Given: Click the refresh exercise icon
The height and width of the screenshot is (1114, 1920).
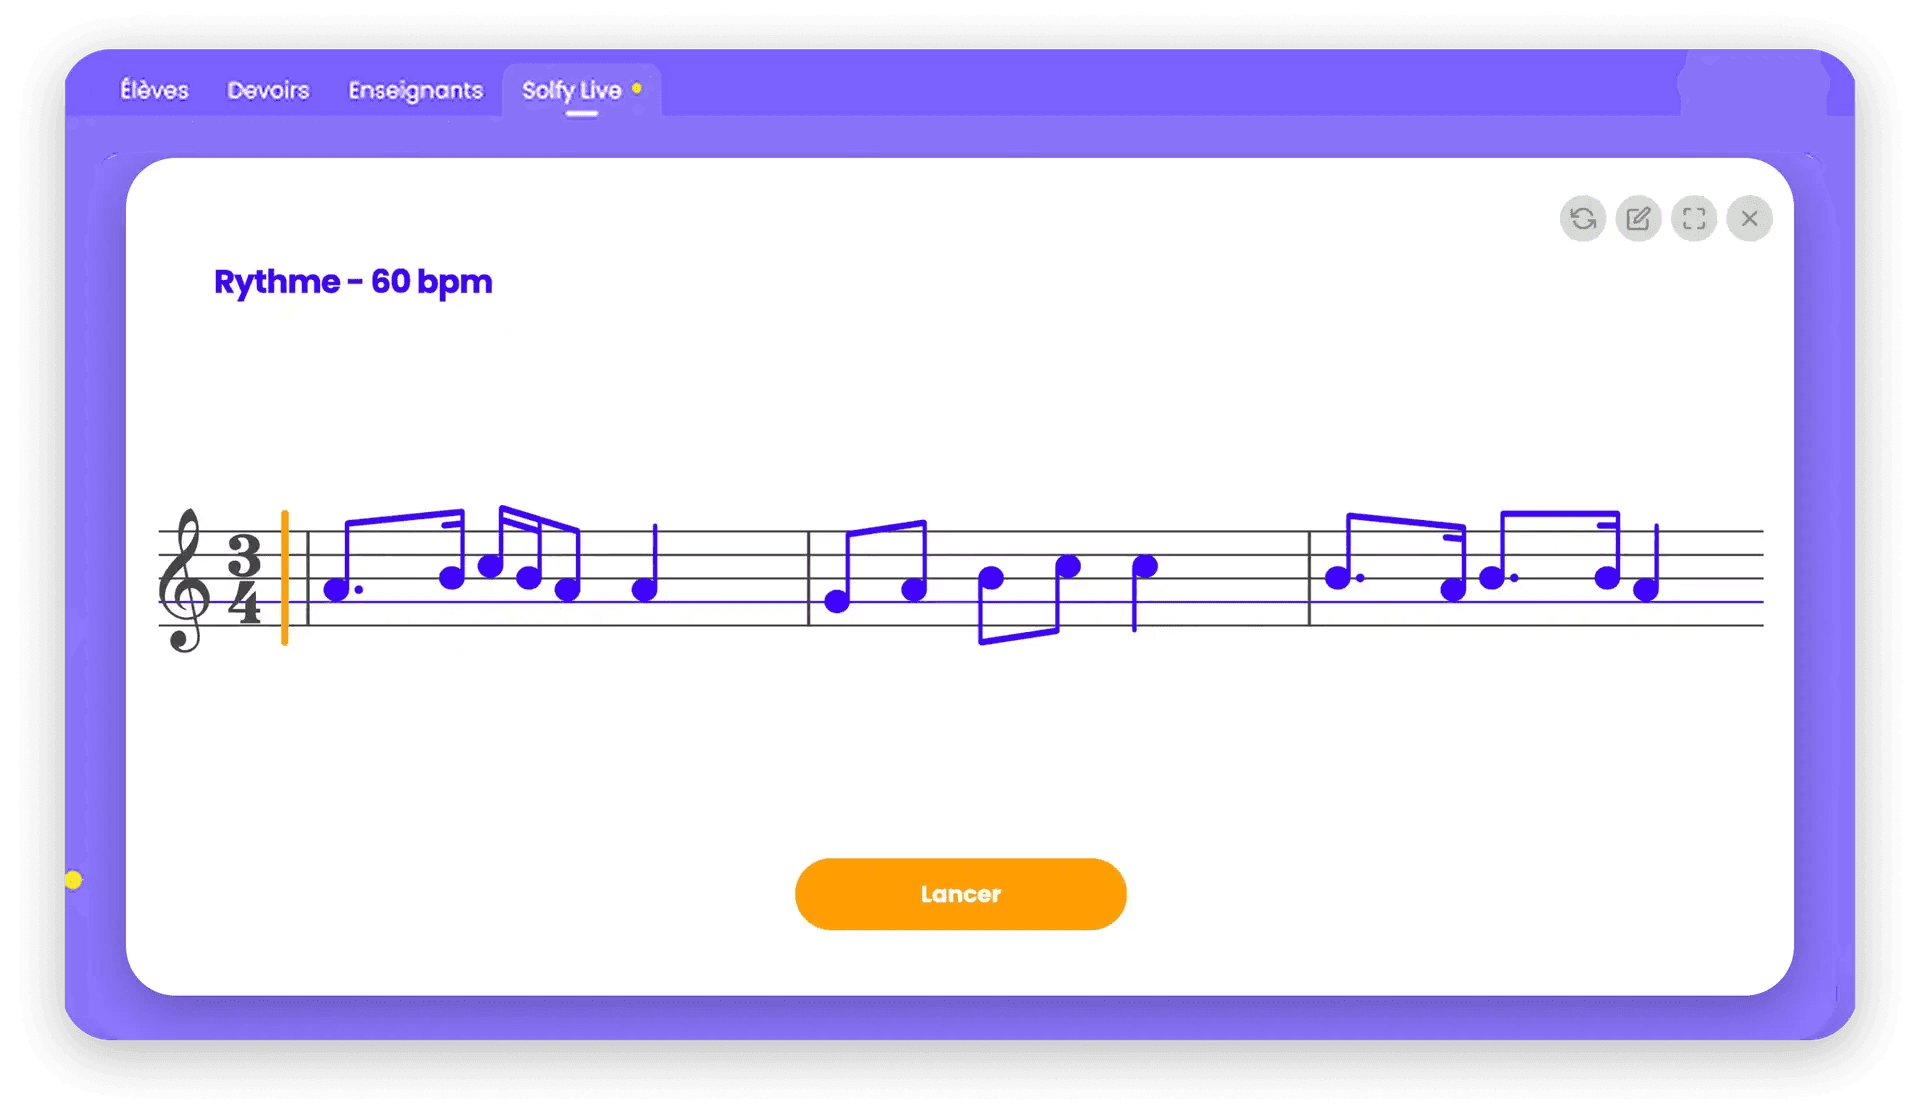Looking at the screenshot, I should (1582, 218).
